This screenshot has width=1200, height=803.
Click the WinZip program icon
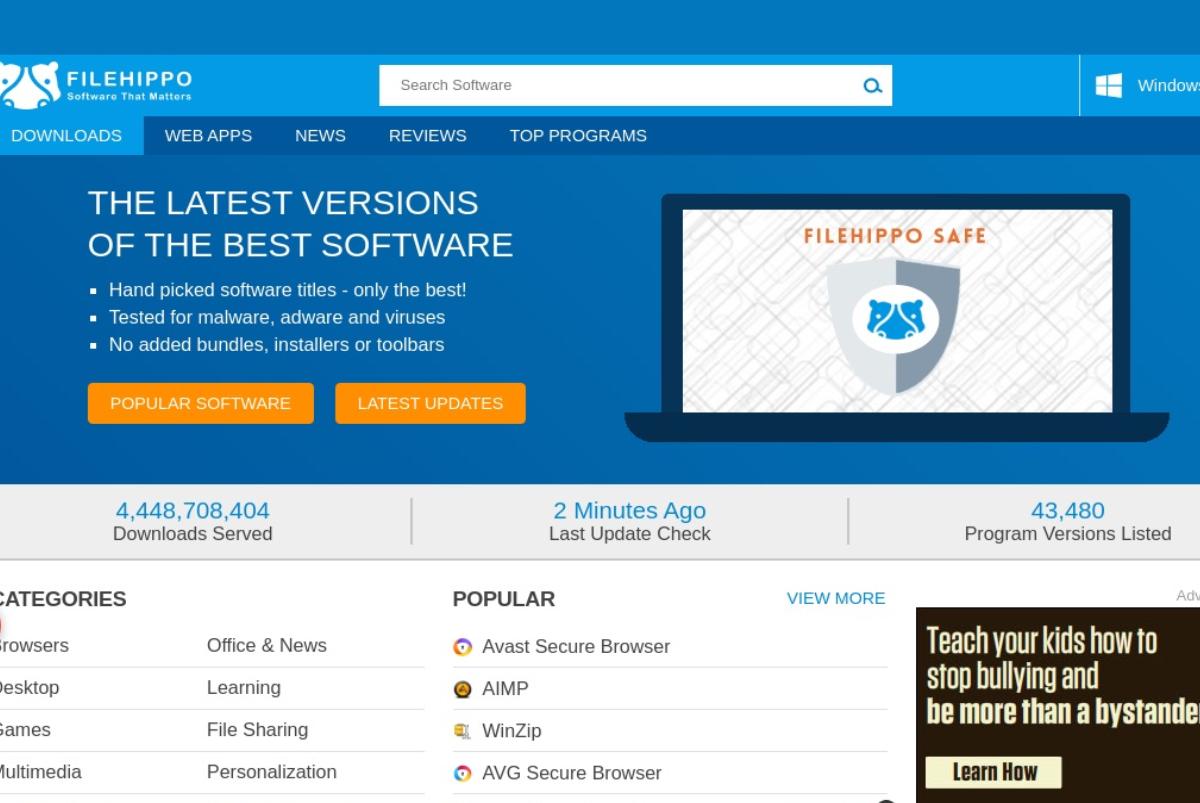[x=462, y=731]
